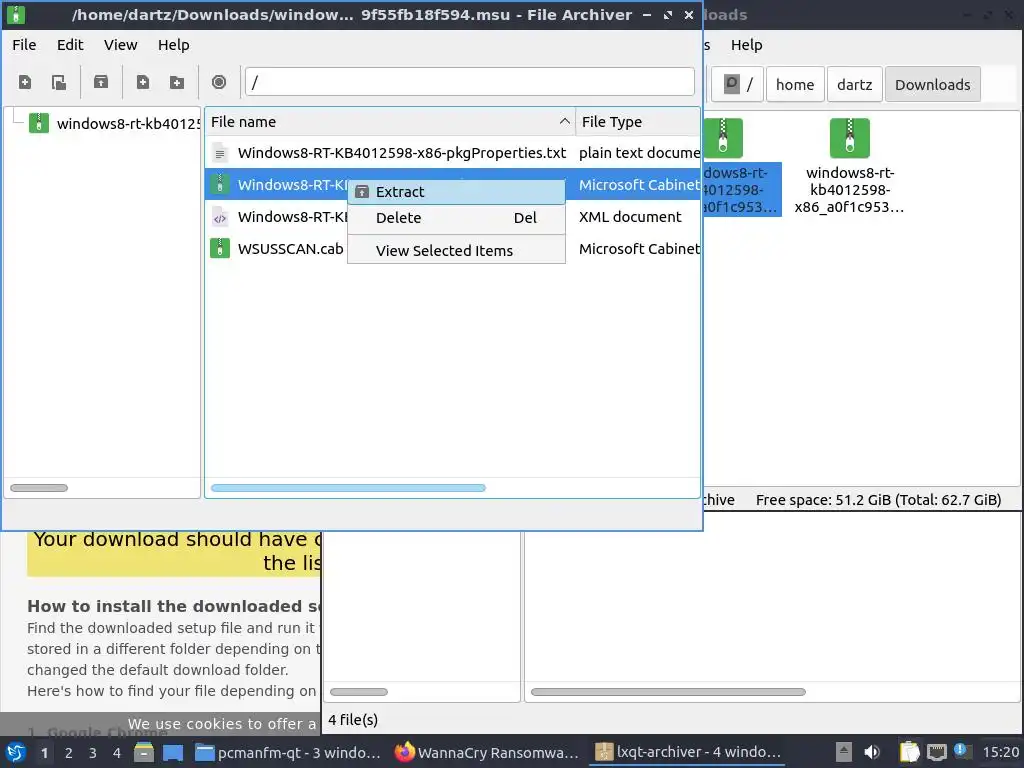
Task: Click the network monitor tray icon
Action: point(936,752)
